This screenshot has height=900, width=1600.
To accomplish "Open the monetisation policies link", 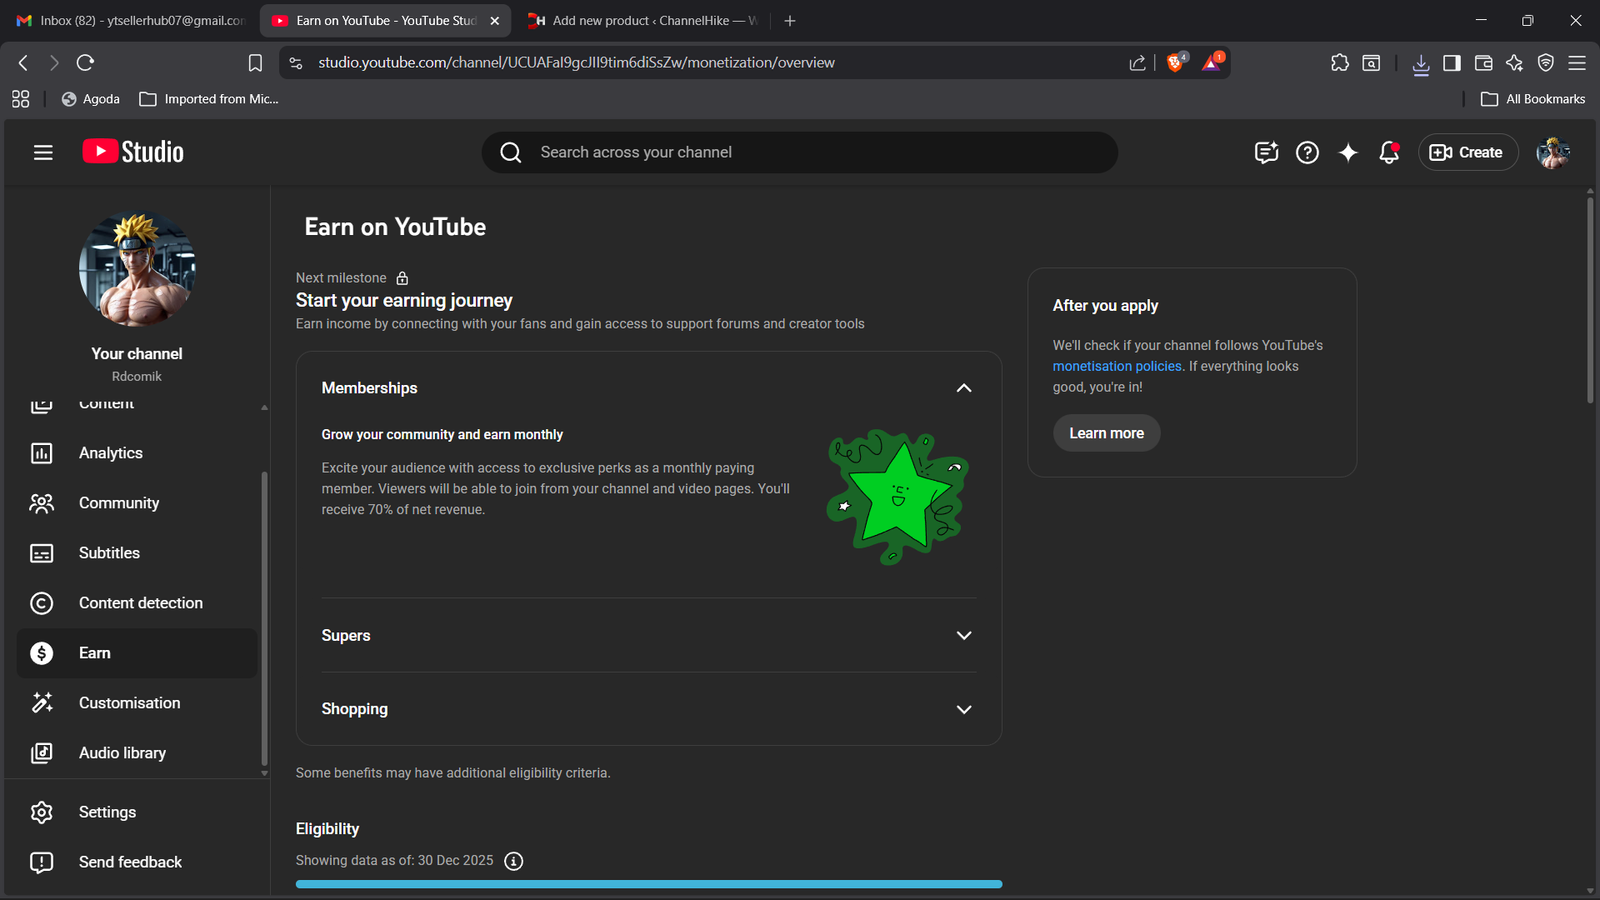I will (1116, 366).
